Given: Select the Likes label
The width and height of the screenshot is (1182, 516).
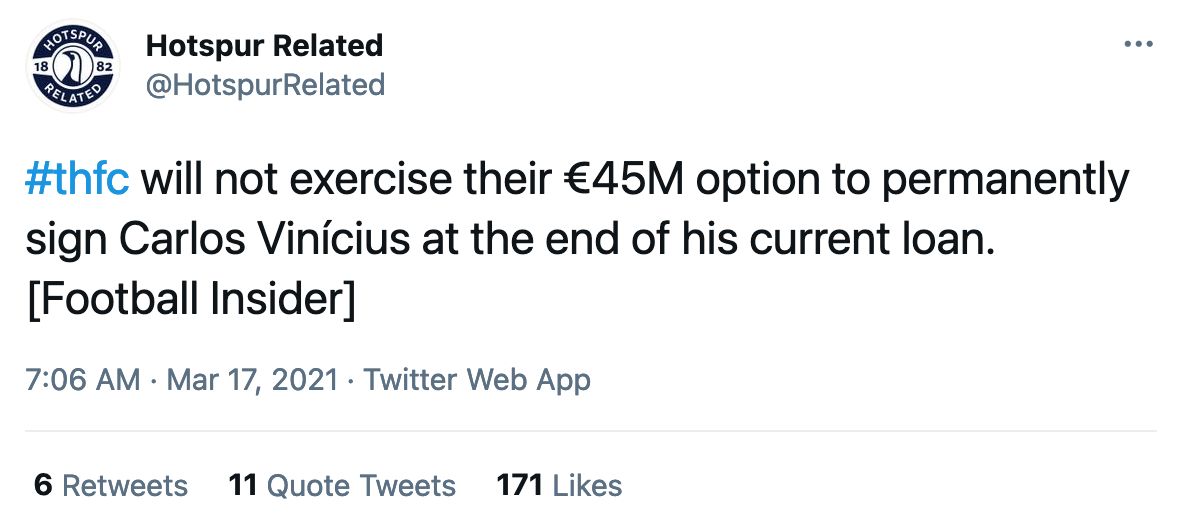Looking at the screenshot, I should click(587, 486).
